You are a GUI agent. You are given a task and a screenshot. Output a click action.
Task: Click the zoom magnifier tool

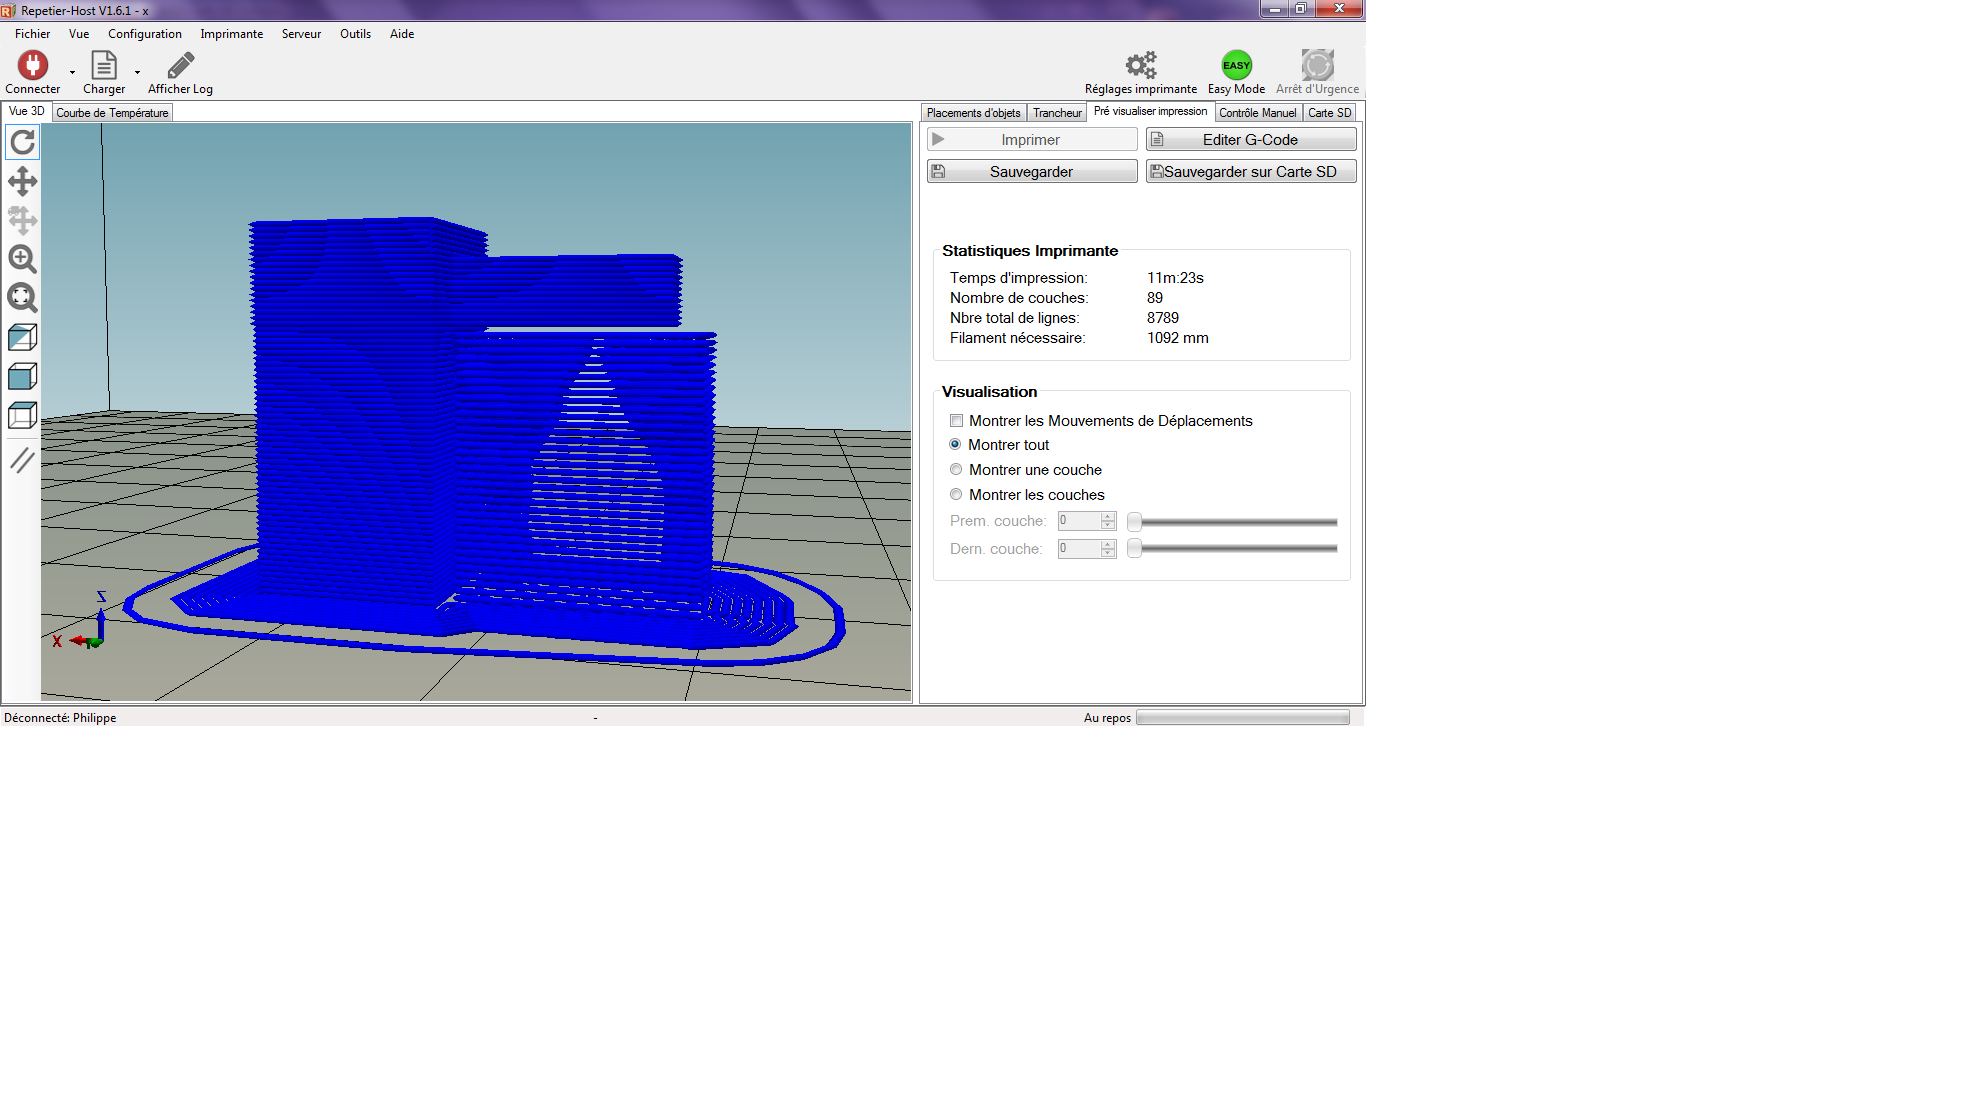pyautogui.click(x=22, y=259)
